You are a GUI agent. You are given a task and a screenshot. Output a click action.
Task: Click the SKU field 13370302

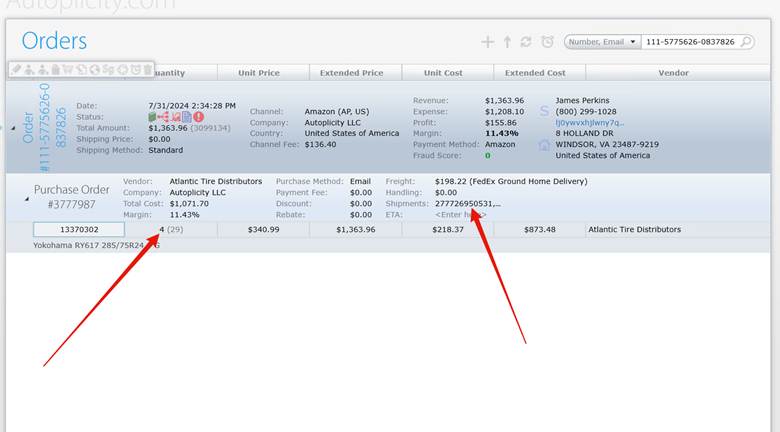point(79,229)
